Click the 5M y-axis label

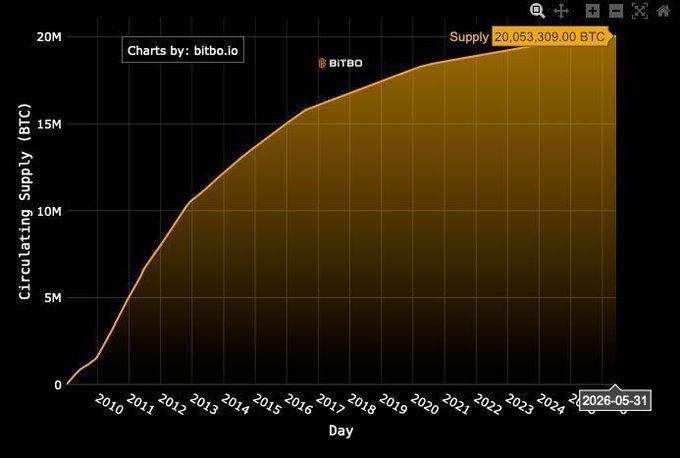click(x=53, y=298)
